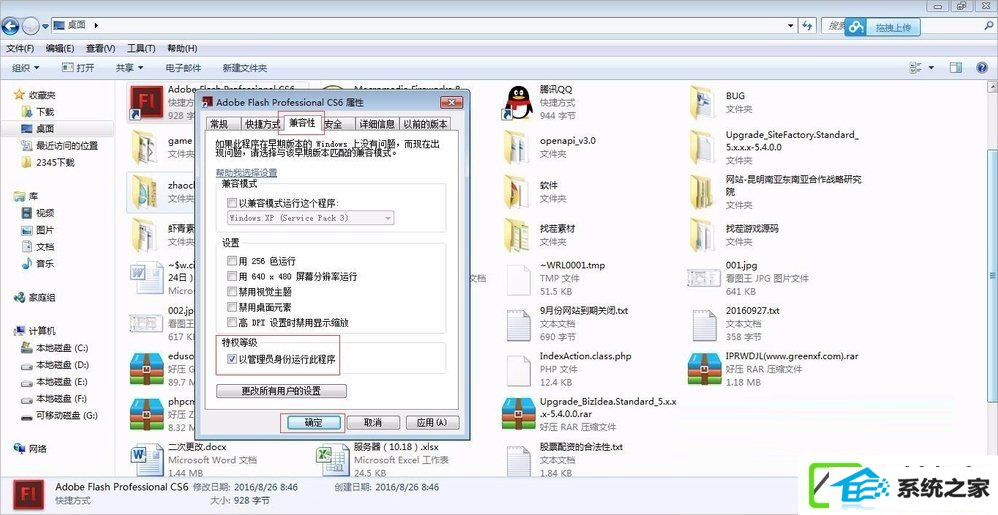Open the help question mark icon

[980, 67]
